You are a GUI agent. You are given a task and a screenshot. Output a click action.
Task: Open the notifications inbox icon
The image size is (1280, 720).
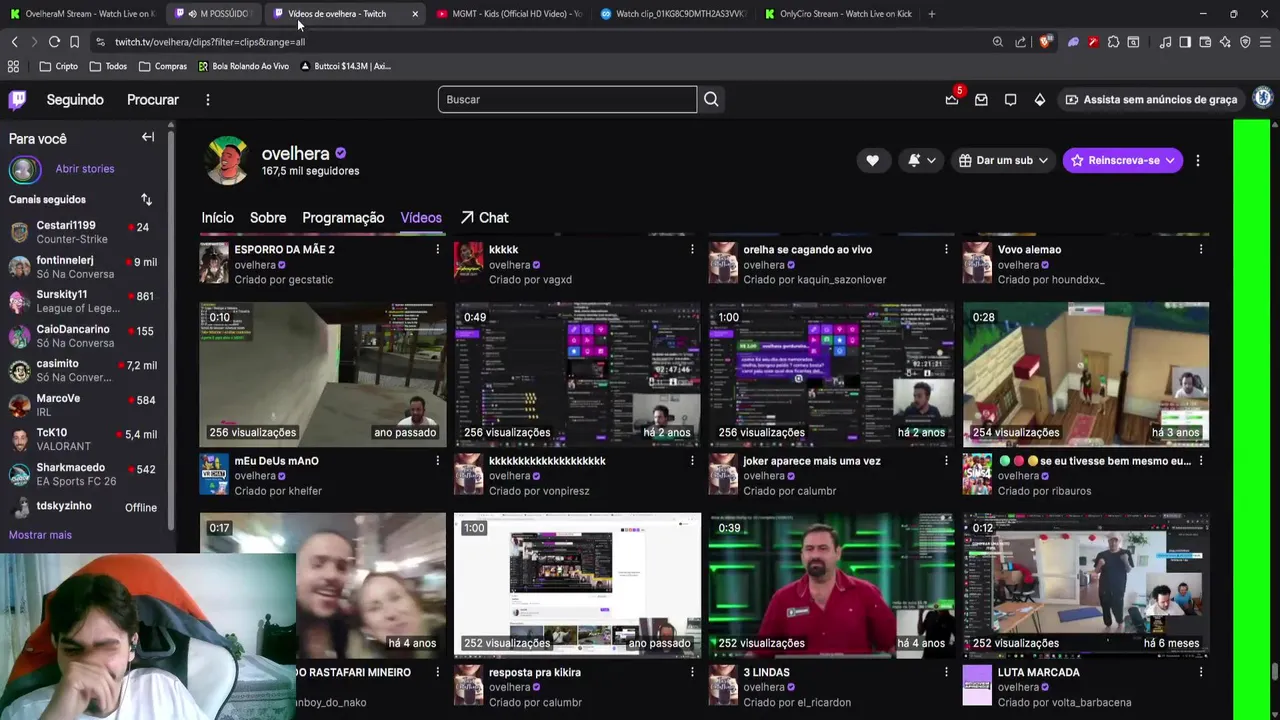coord(981,100)
